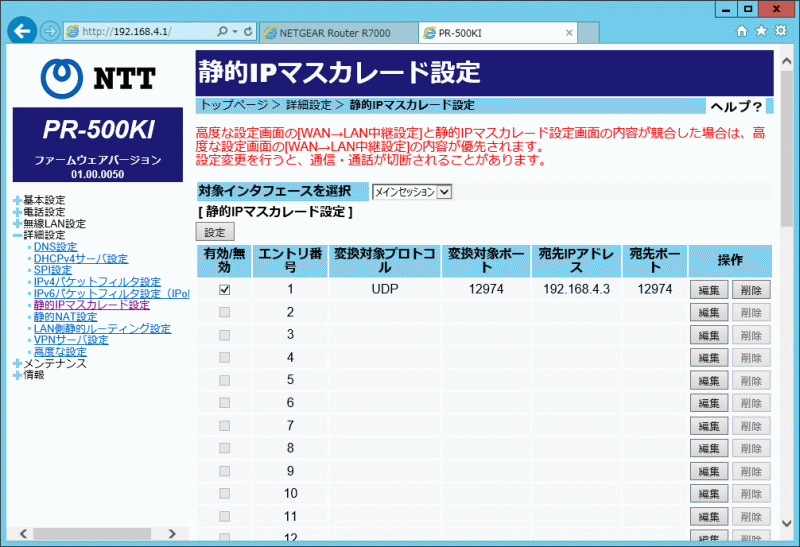Viewport: 800px width, 547px height.
Task: Open browser tools gear icon
Action: tap(780, 31)
